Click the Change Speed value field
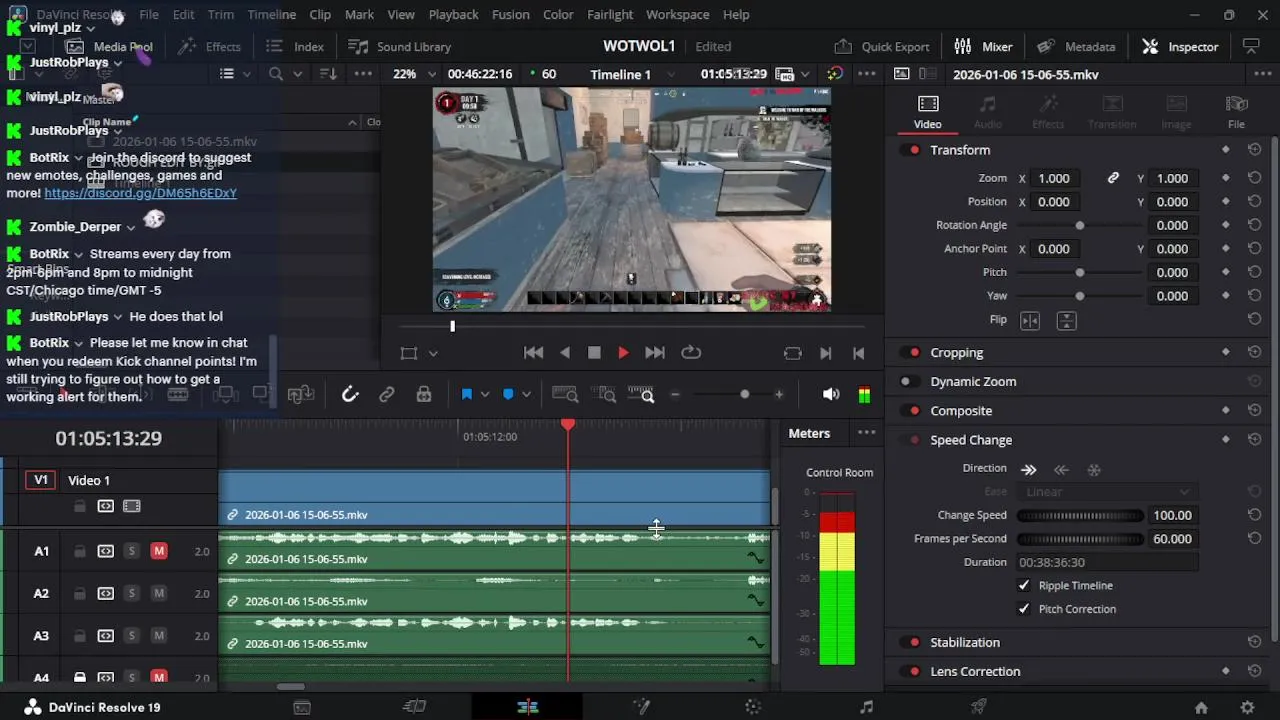This screenshot has width=1280, height=720. point(1172,516)
